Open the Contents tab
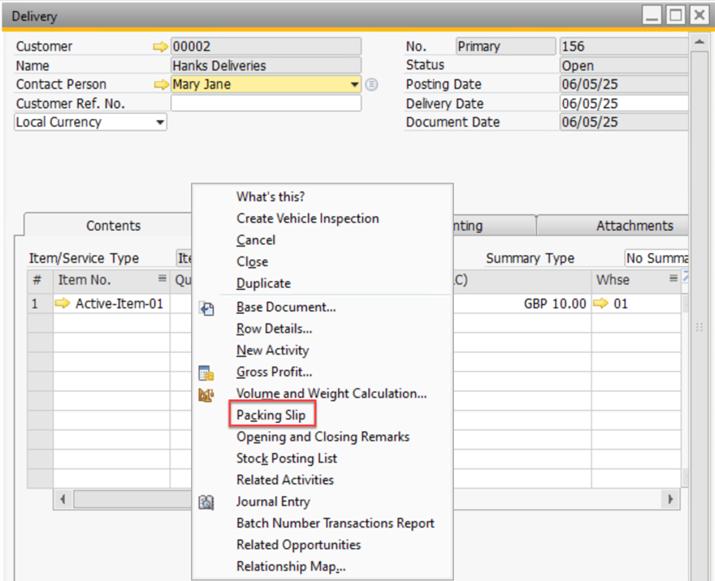Viewport: 715px width, 581px height. [113, 226]
